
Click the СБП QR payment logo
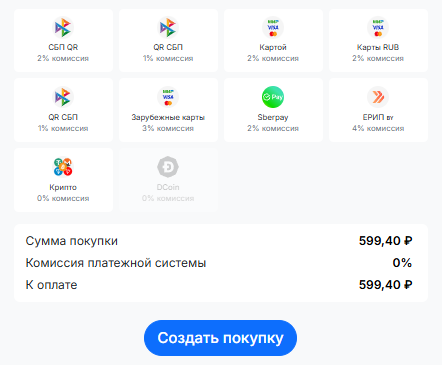point(63,27)
